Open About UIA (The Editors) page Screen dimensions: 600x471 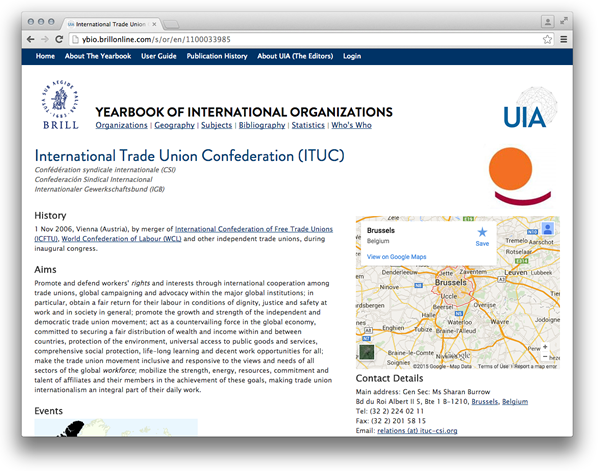tap(295, 56)
